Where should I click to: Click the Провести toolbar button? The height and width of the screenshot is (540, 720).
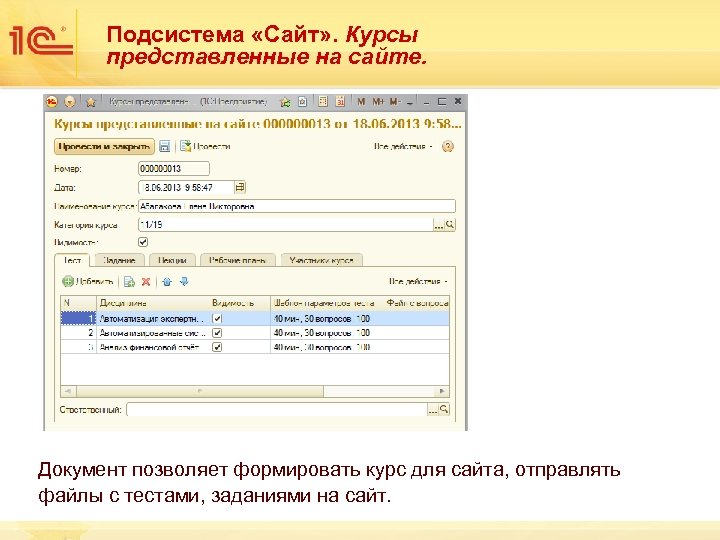[x=205, y=146]
